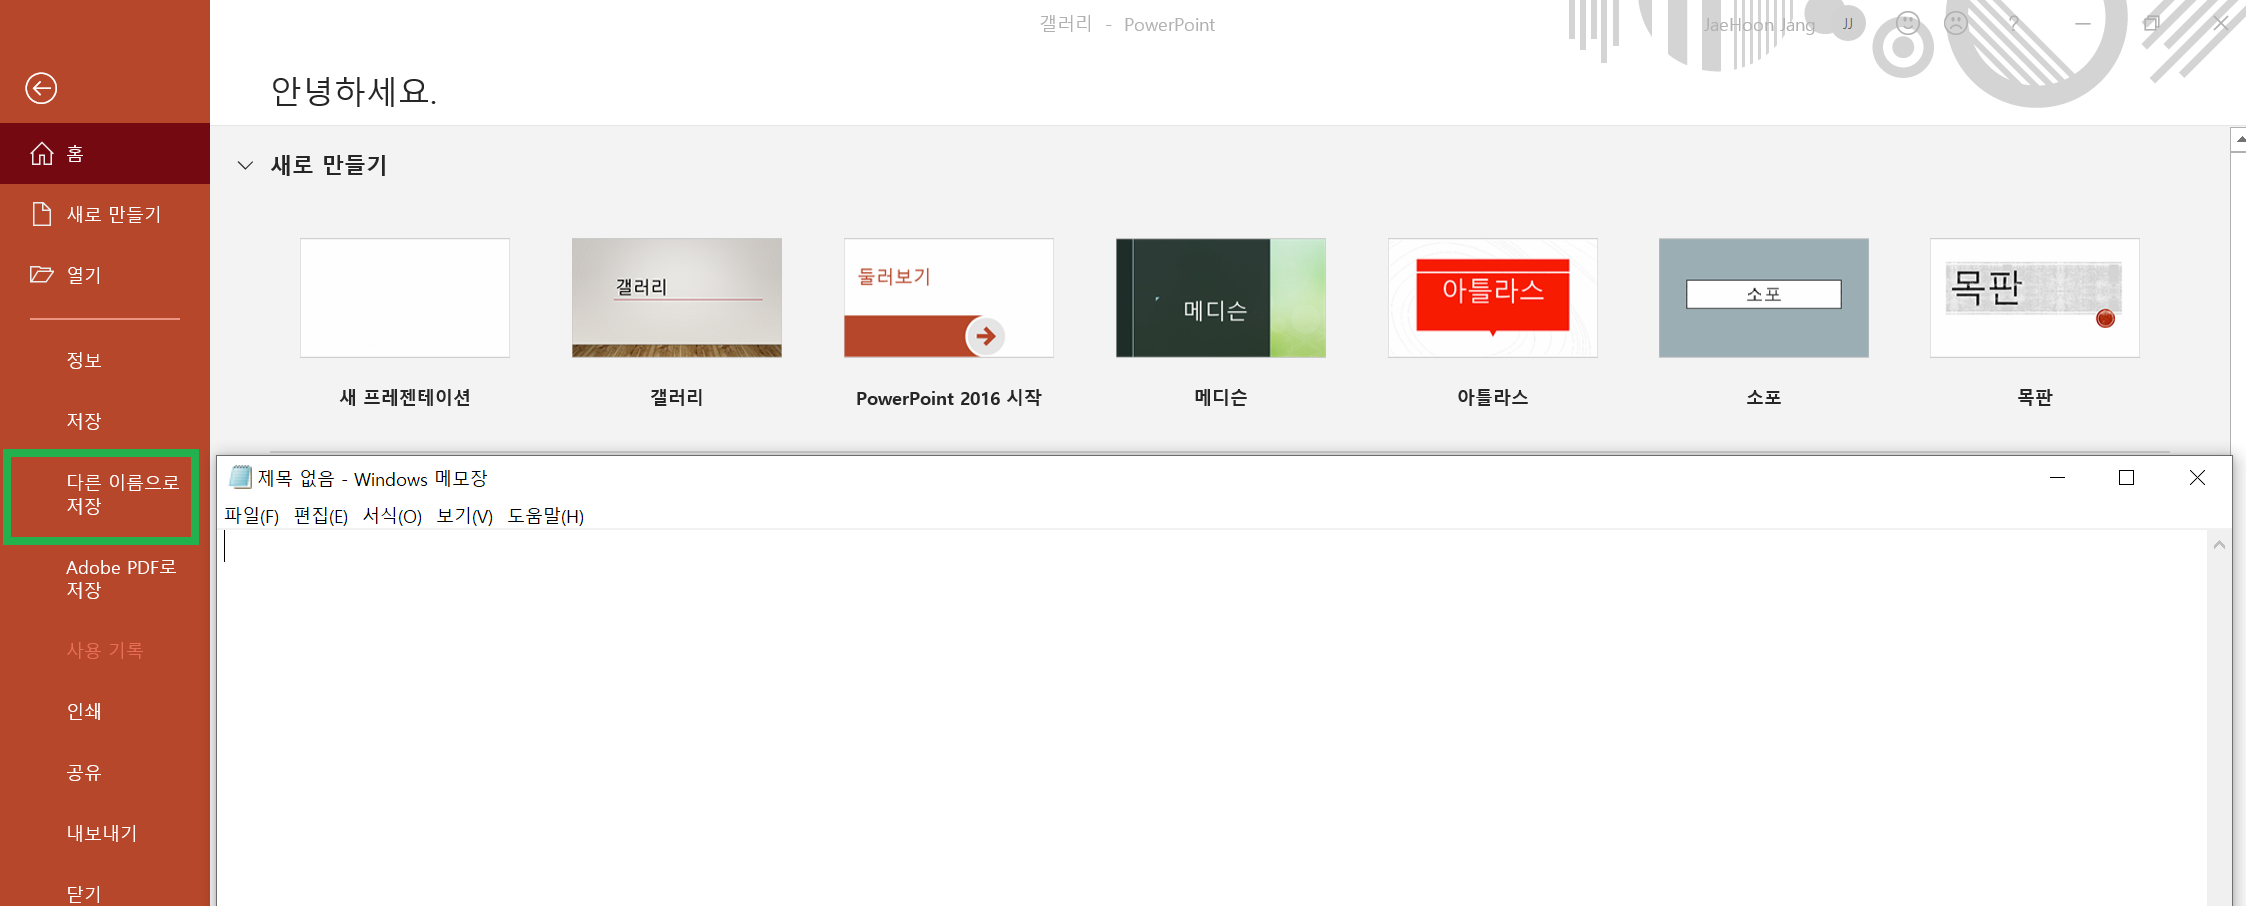Click the open folder icon beside 열기
Image resolution: width=2246 pixels, height=906 pixels.
(x=41, y=274)
